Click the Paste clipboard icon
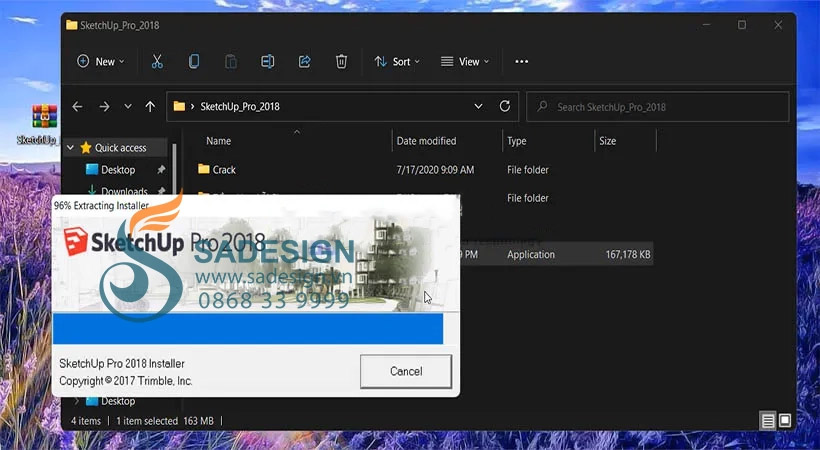820x450 pixels. [x=231, y=62]
